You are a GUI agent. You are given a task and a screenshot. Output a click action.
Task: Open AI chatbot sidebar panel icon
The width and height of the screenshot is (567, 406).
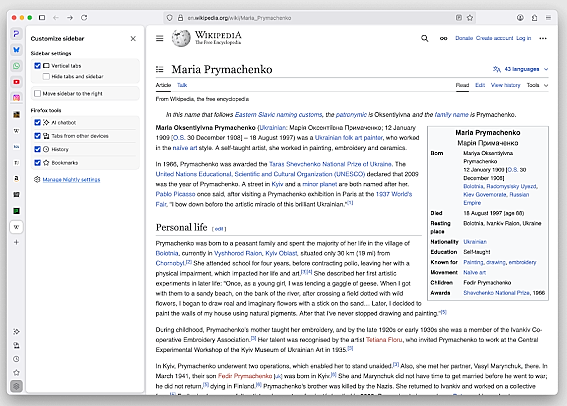point(16,332)
